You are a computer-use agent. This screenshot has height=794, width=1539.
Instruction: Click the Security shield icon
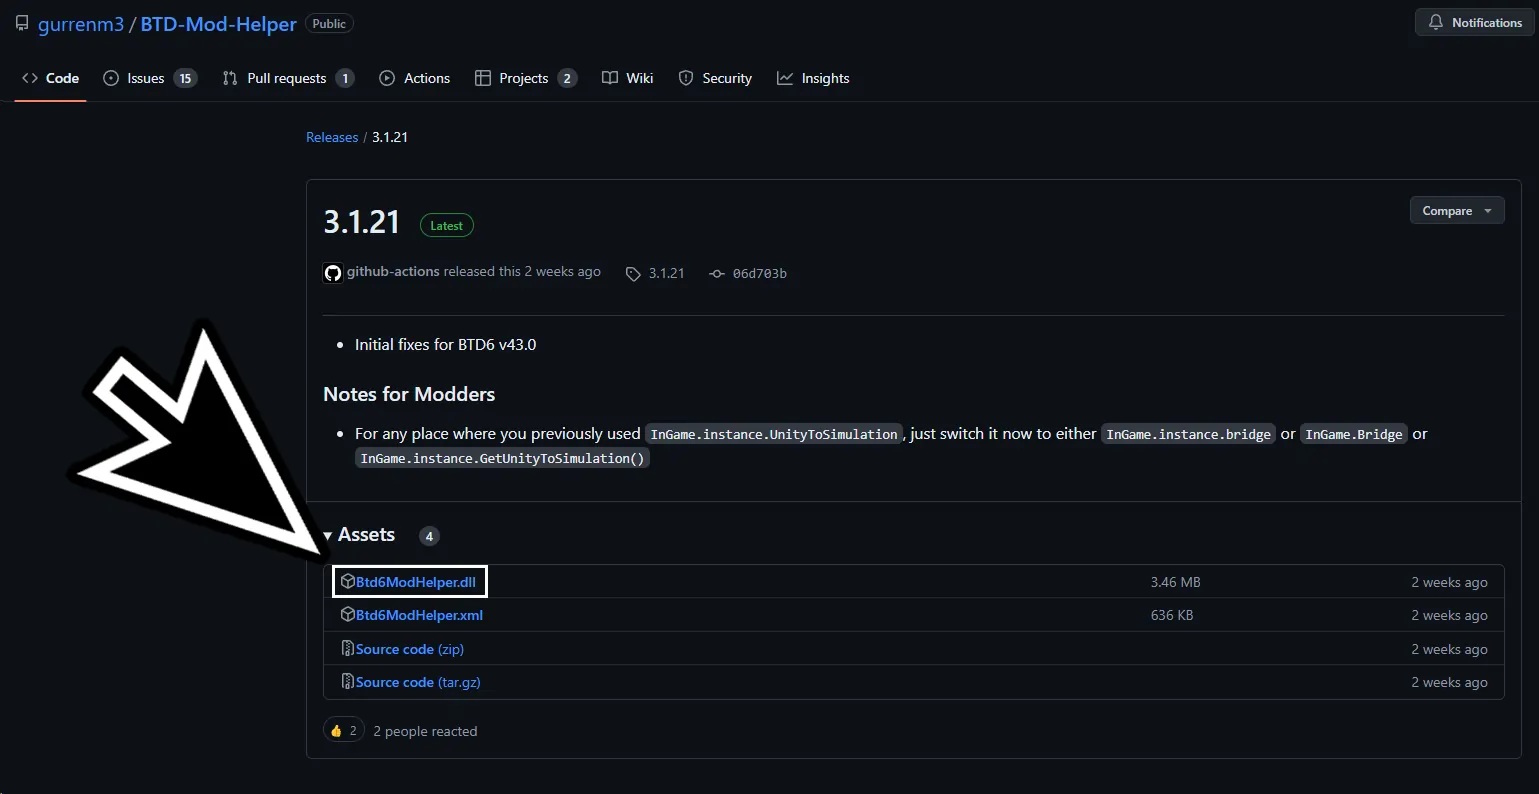(686, 77)
